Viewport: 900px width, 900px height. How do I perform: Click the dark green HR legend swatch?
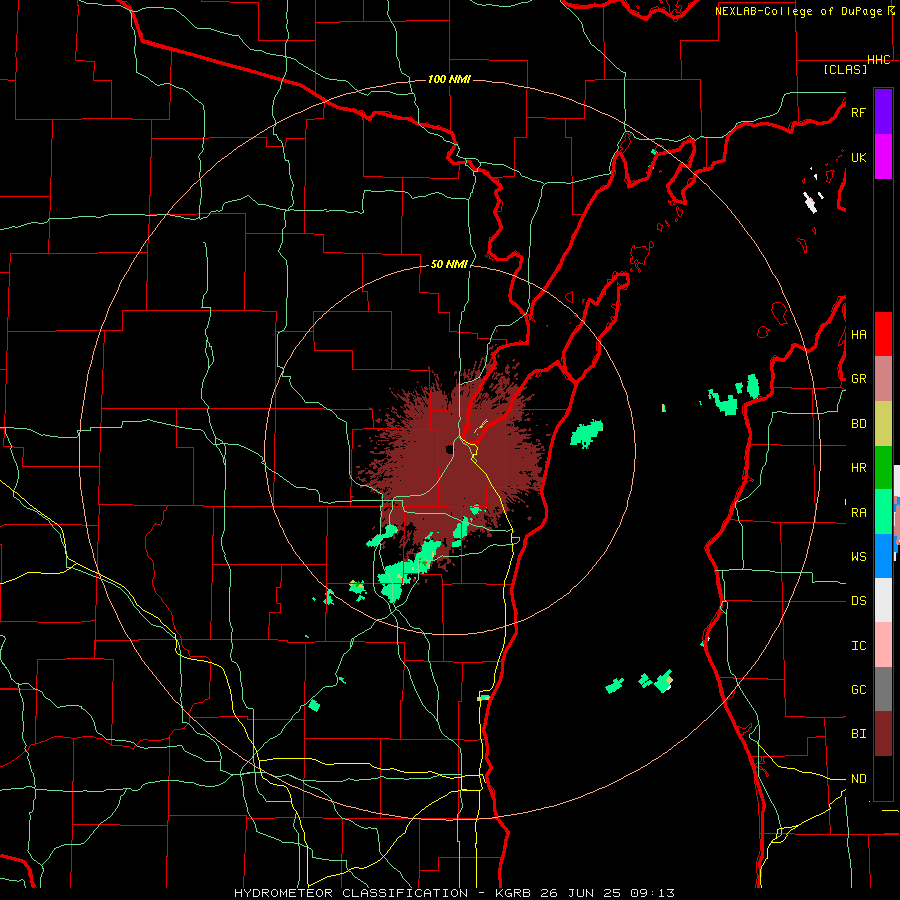(x=883, y=468)
